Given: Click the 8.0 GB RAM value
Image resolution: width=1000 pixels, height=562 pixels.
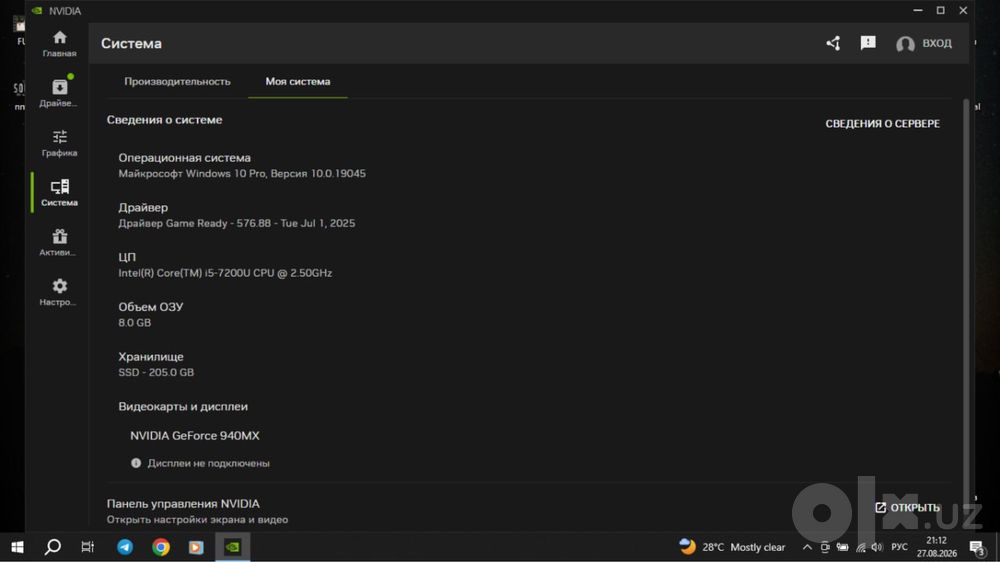Looking at the screenshot, I should pos(135,323).
